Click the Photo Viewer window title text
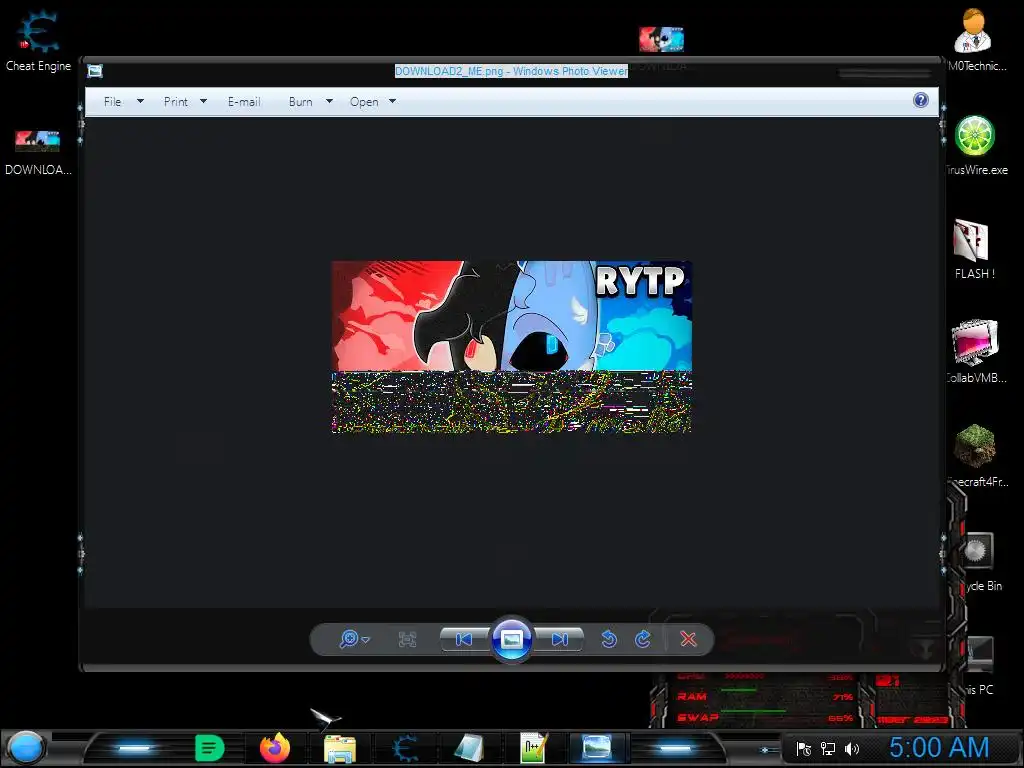This screenshot has height=768, width=1024. (511, 71)
